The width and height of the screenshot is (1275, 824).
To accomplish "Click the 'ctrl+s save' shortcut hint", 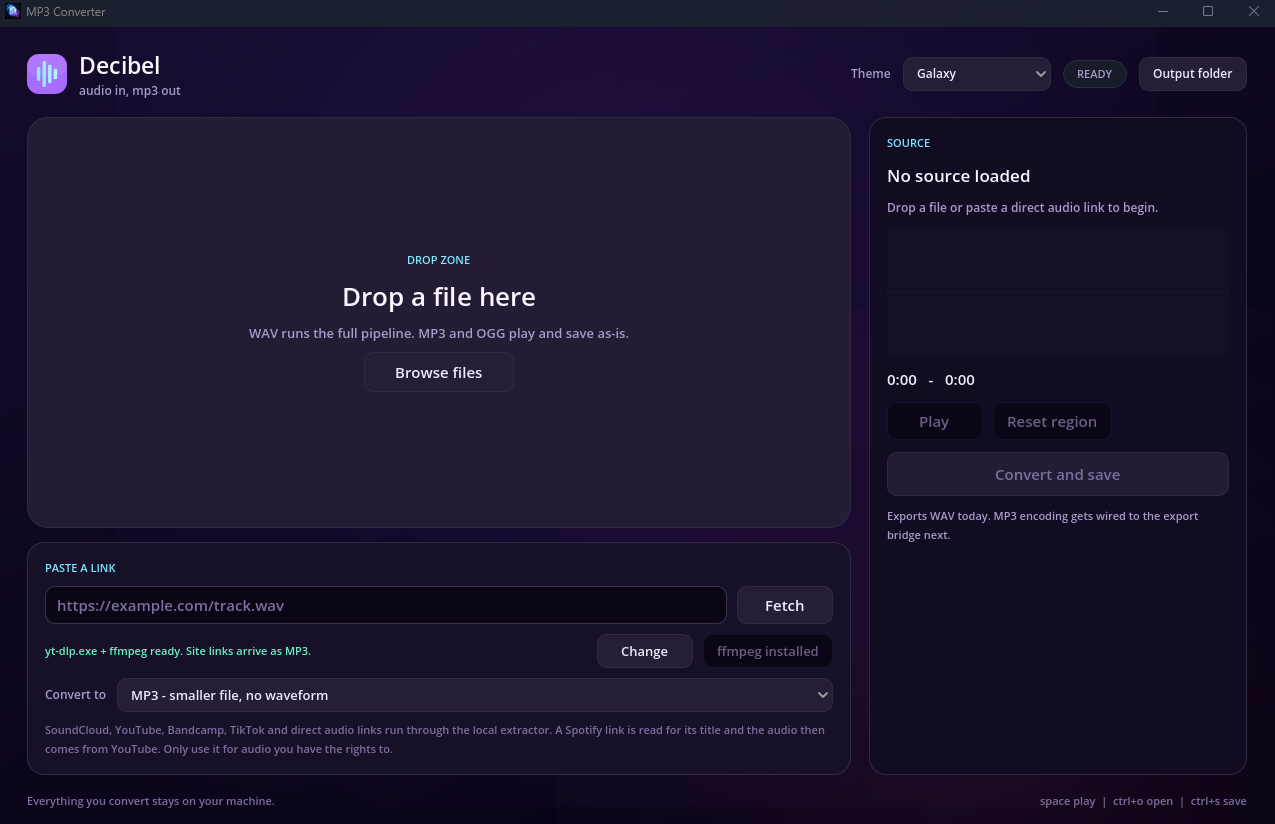I will (x=1218, y=801).
